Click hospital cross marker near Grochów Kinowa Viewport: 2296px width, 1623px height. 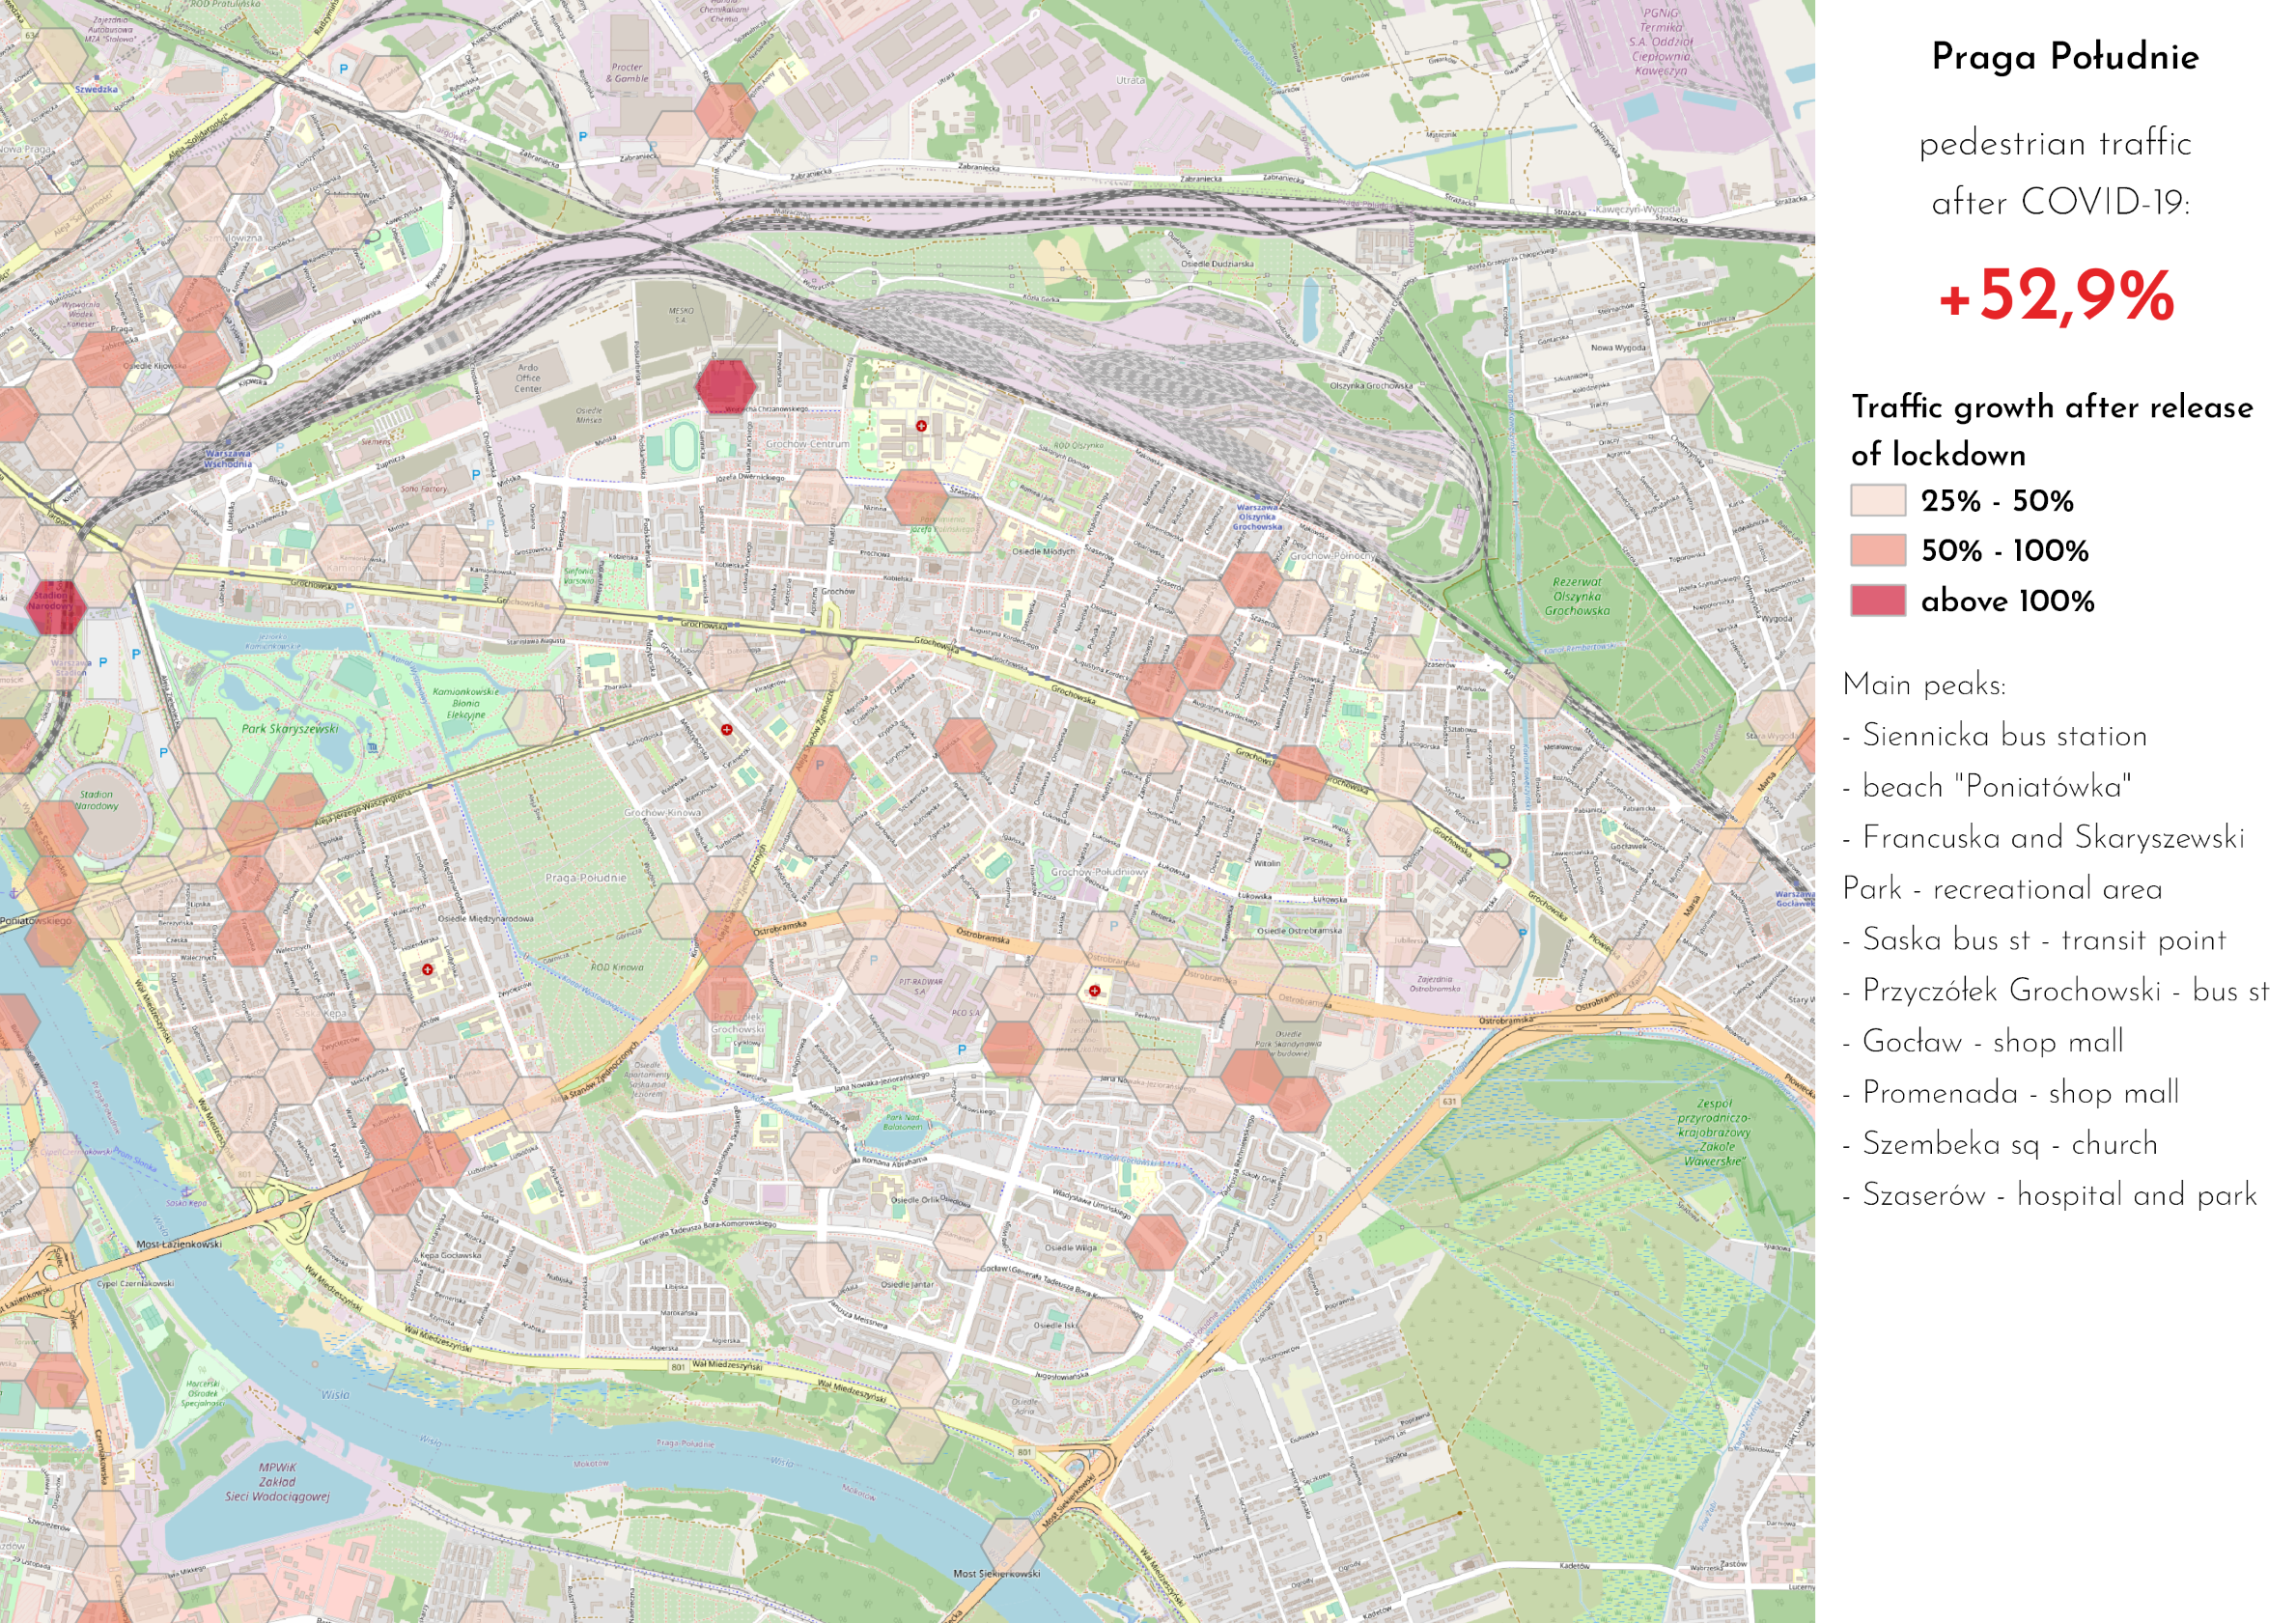727,730
